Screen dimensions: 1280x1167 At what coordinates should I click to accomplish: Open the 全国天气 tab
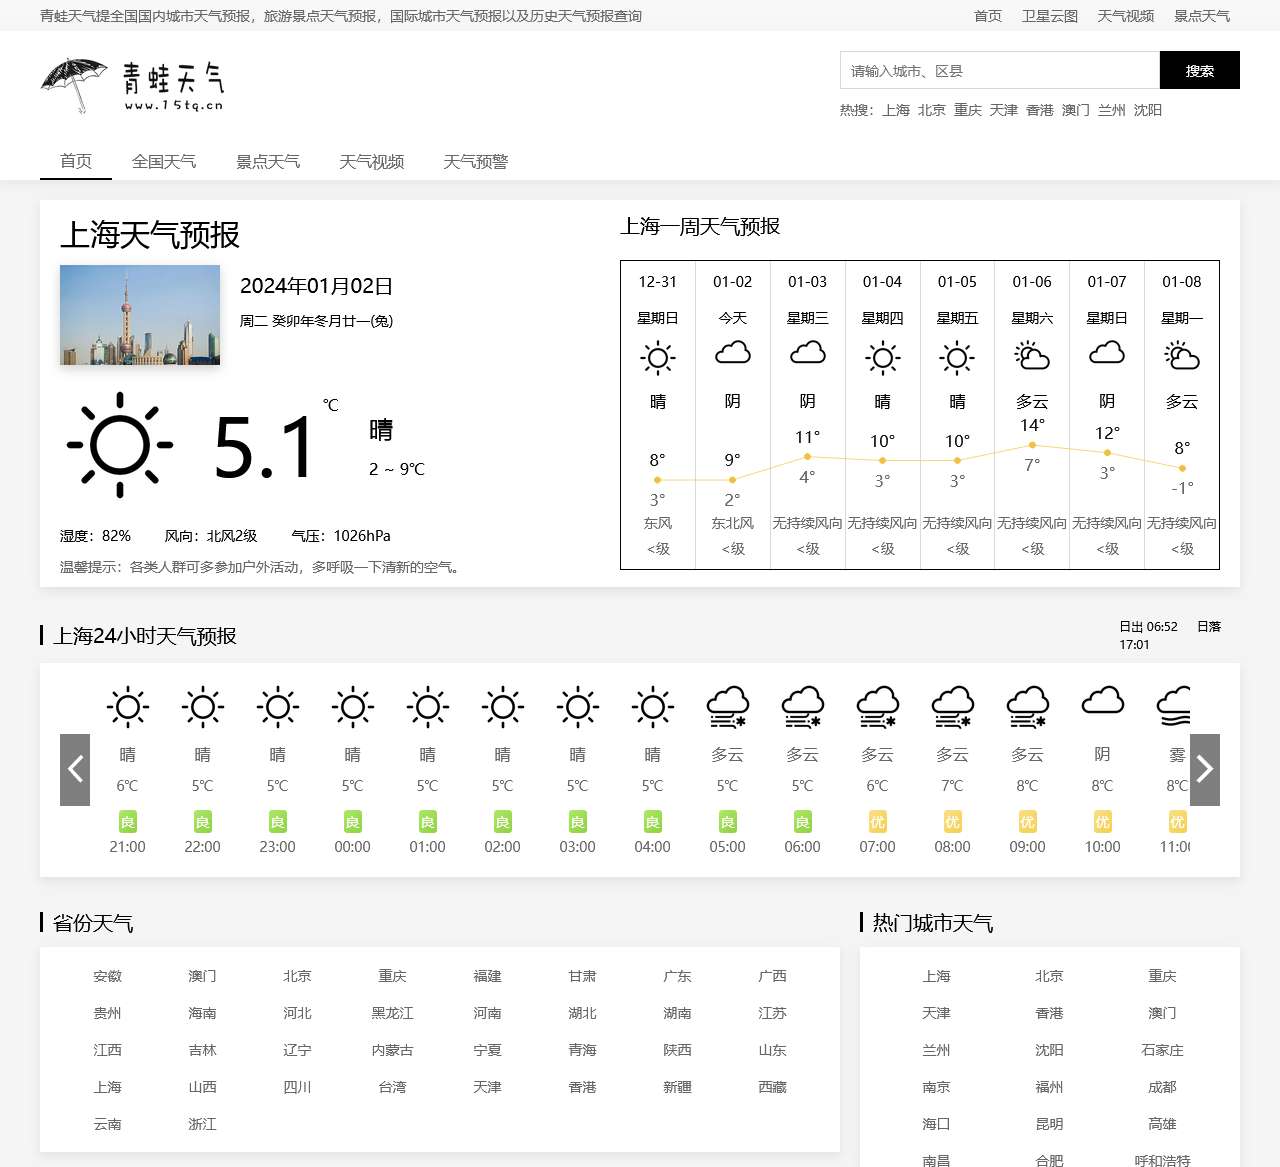click(x=164, y=162)
